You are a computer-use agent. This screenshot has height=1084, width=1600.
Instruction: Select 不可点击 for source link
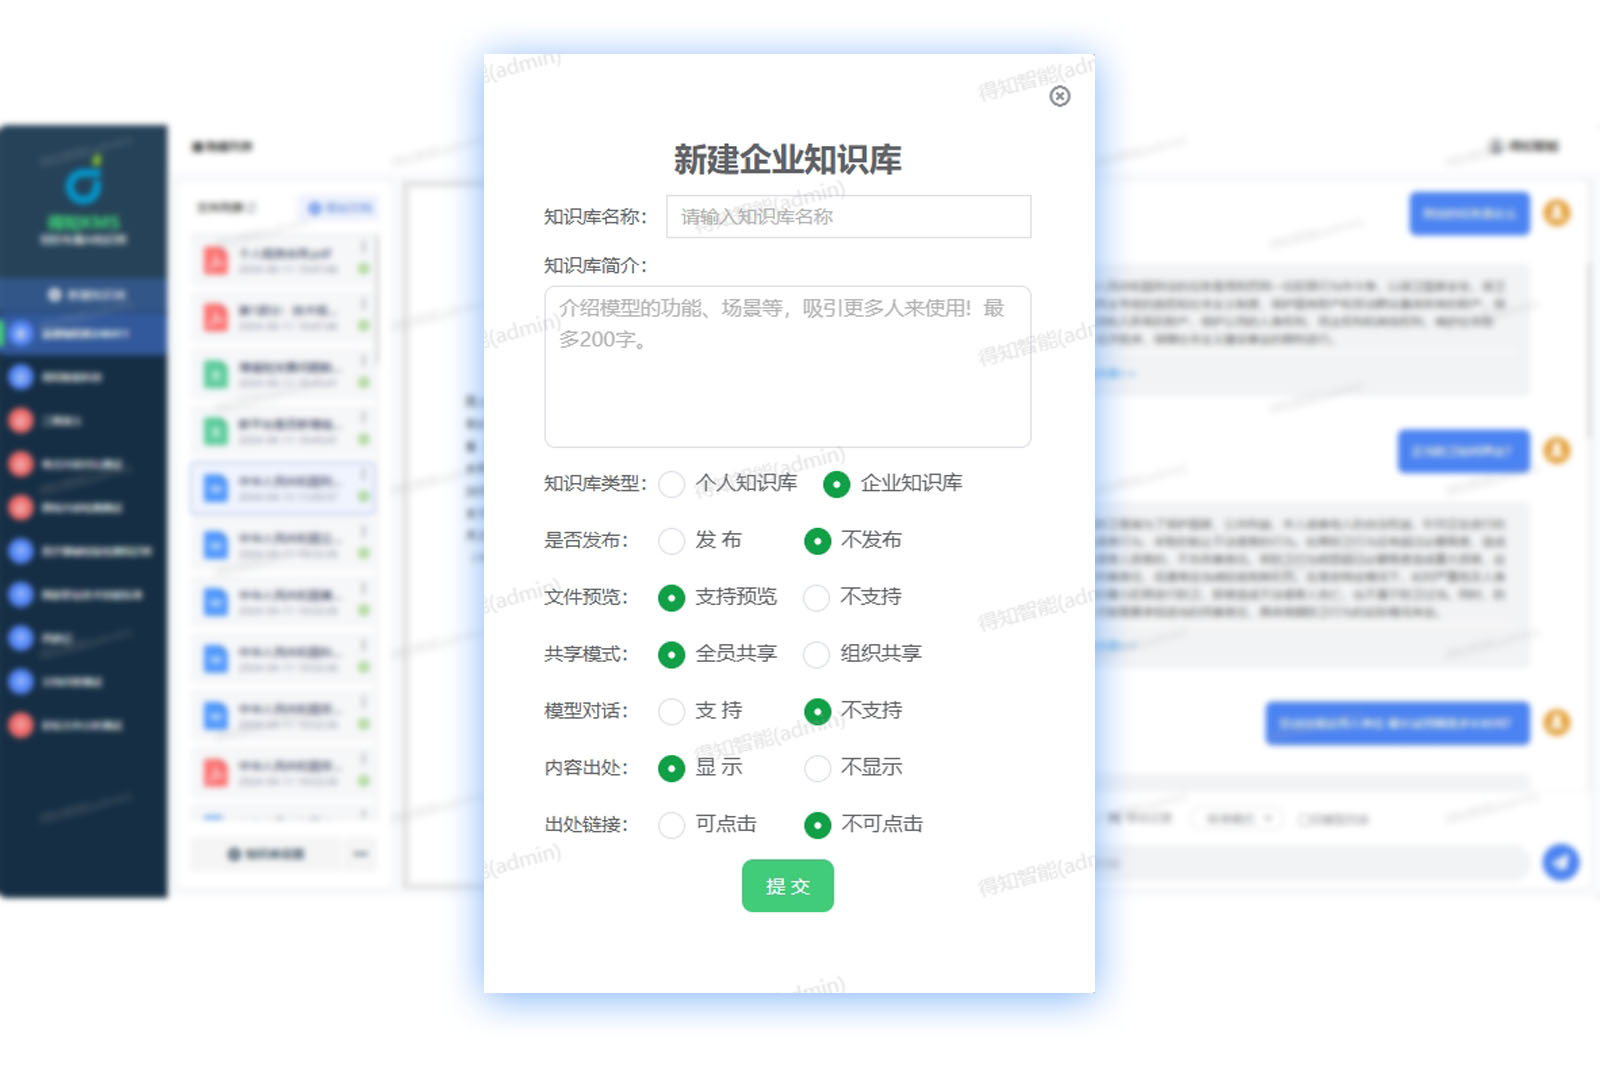tap(817, 826)
